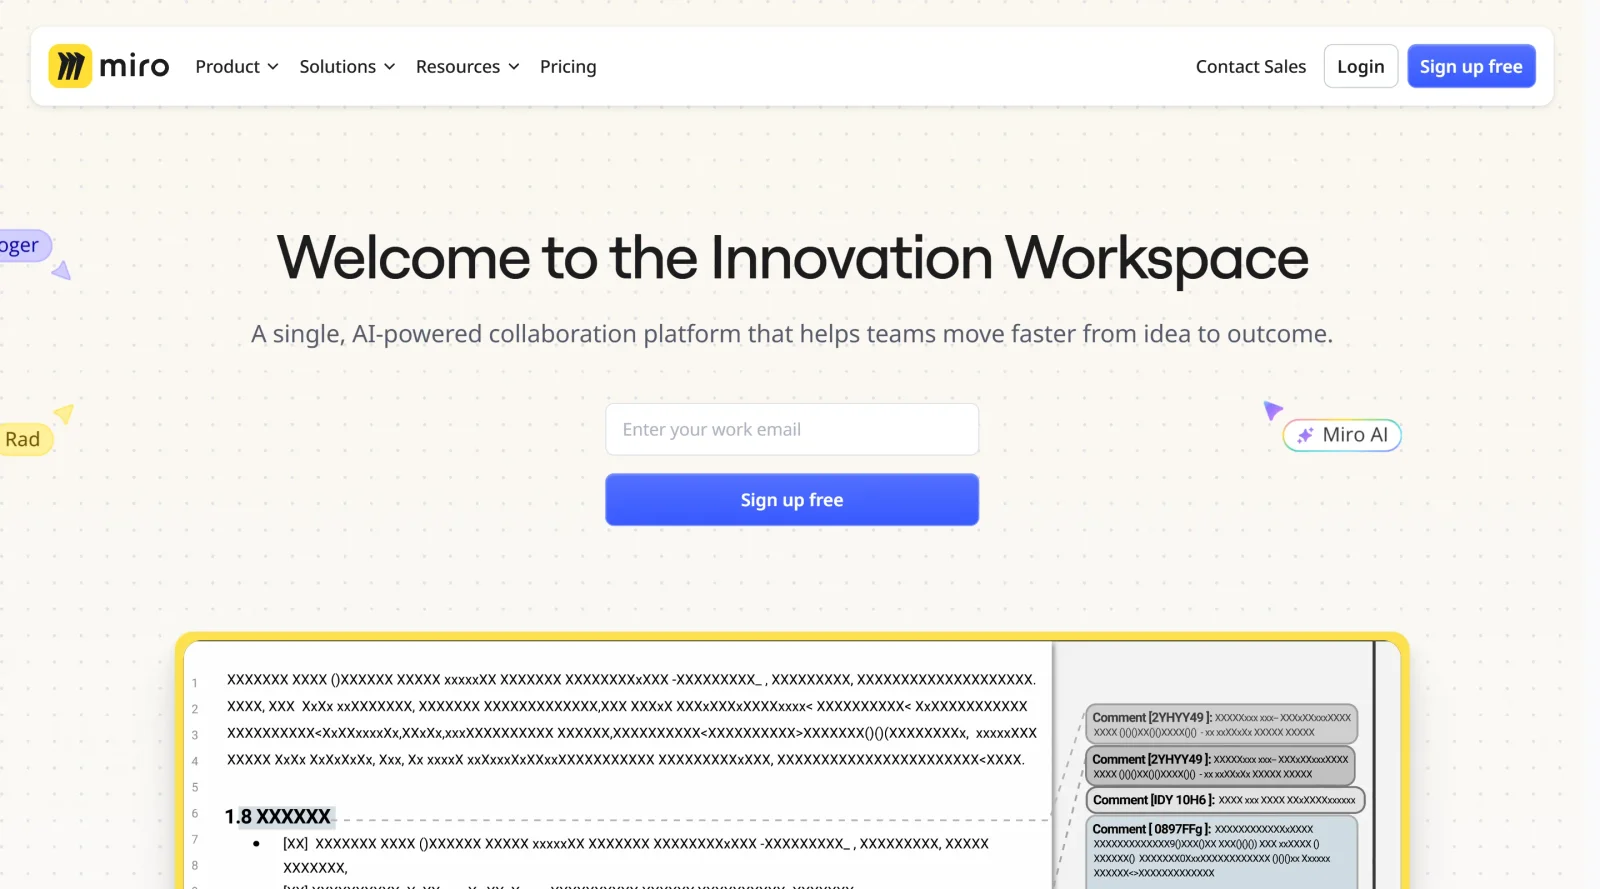Click Sign up free below email field
The height and width of the screenshot is (889, 1600).
792,499
